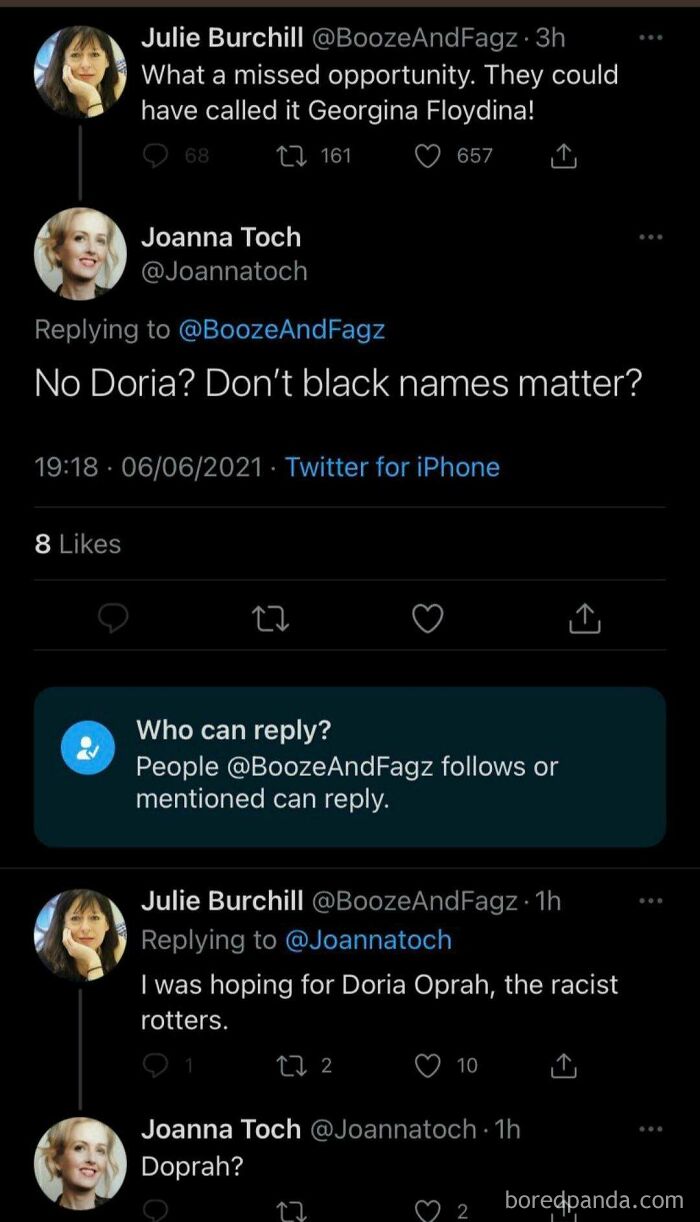This screenshot has height=1222, width=700.
Task: Click Julie Burchill's display name
Action: (222, 38)
